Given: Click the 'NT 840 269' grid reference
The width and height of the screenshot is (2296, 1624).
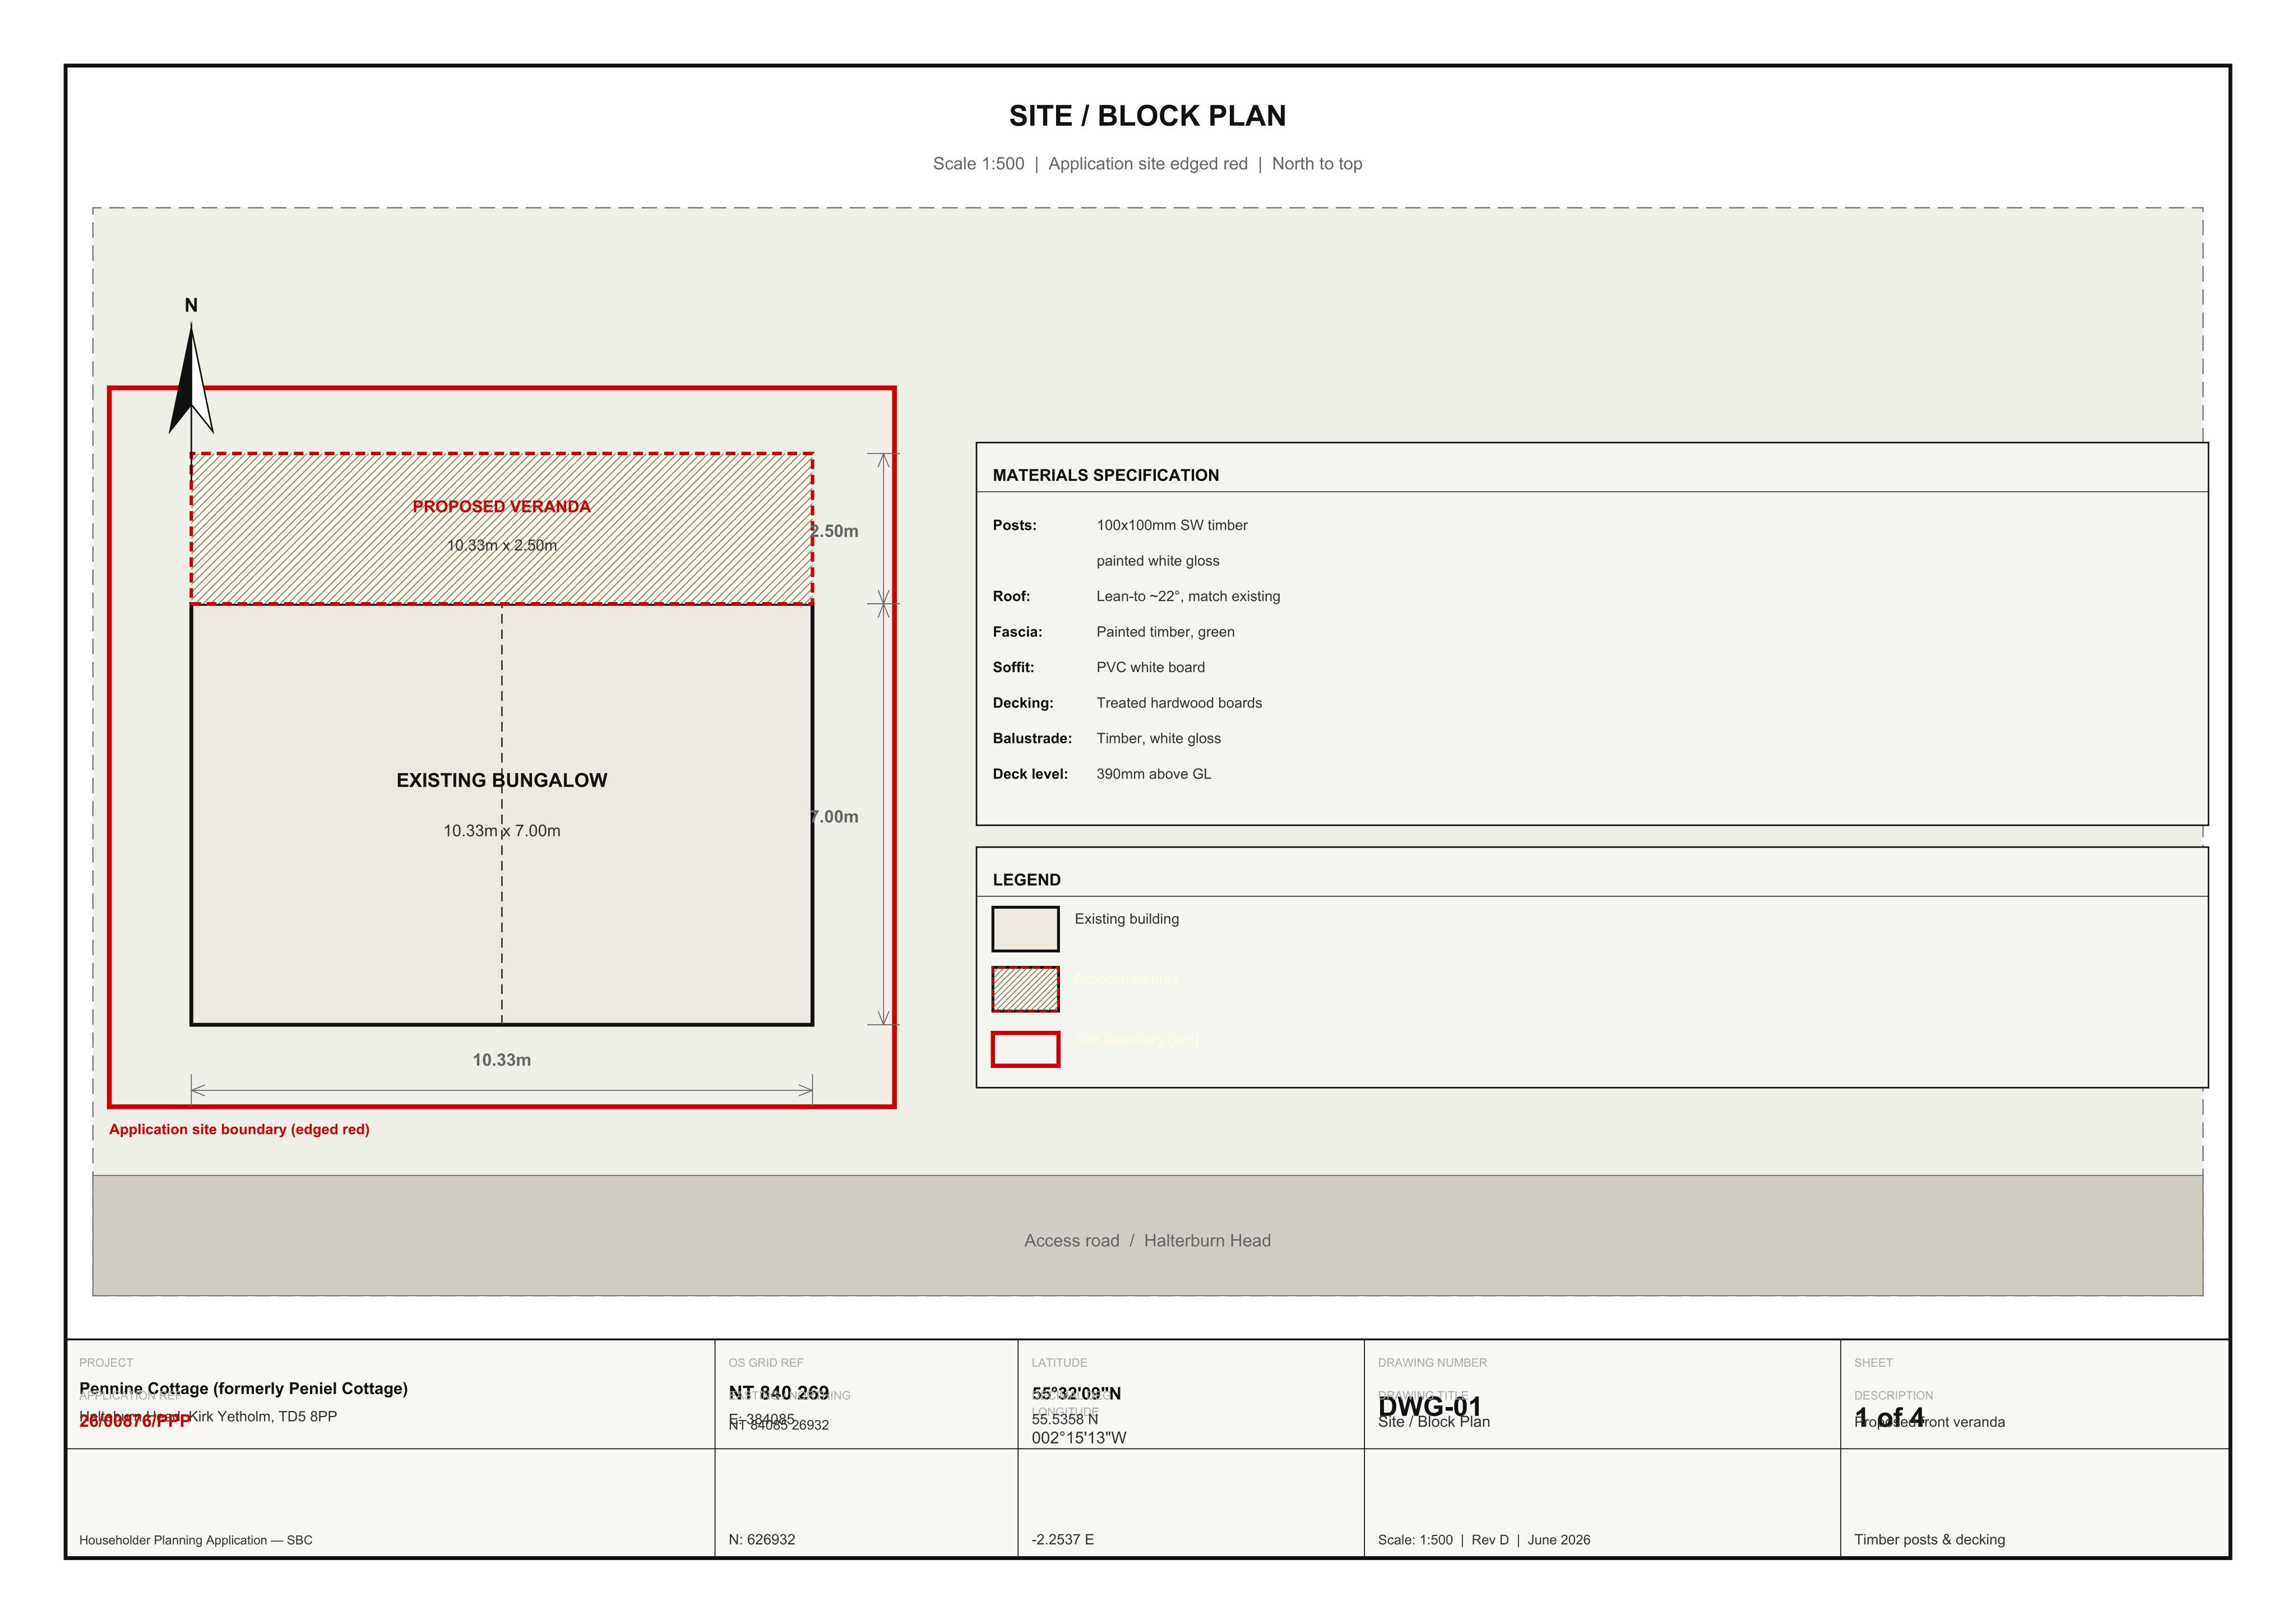Looking at the screenshot, I should click(x=778, y=1393).
